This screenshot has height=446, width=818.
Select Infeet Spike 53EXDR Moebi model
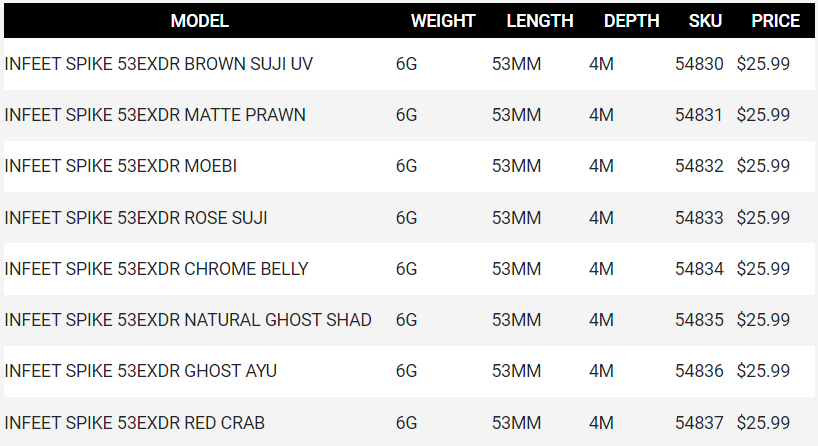[121, 166]
